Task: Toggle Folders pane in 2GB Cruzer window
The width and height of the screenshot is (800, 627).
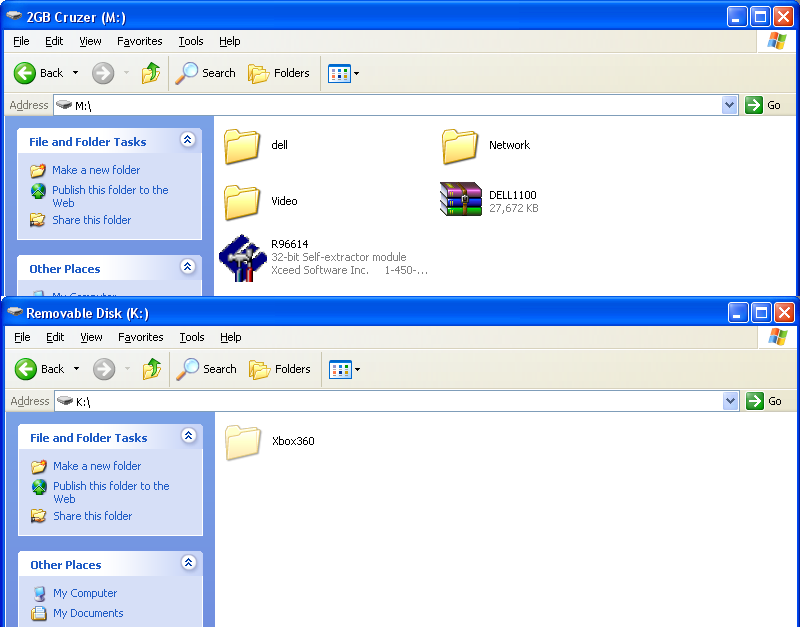Action: pos(279,73)
